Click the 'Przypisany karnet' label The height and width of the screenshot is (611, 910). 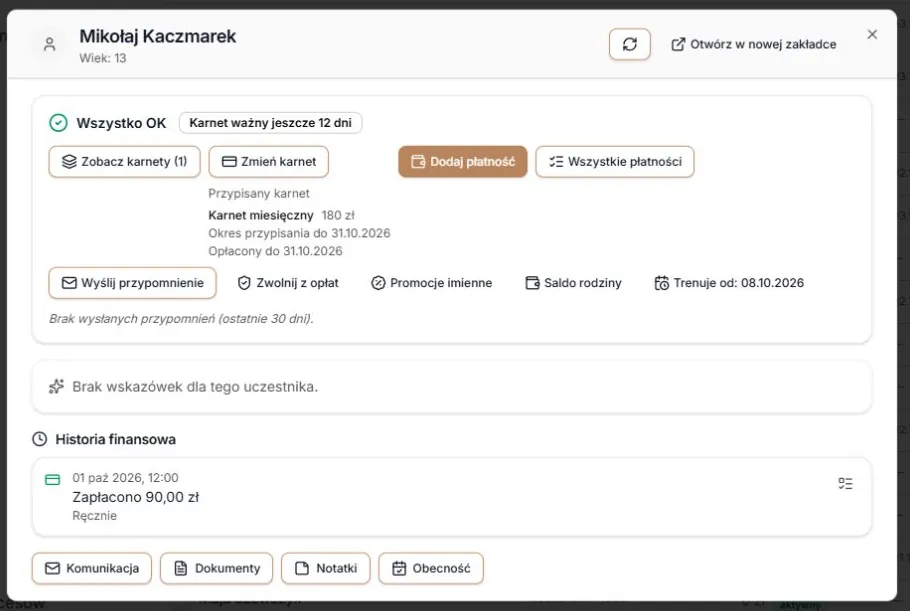pos(259,193)
